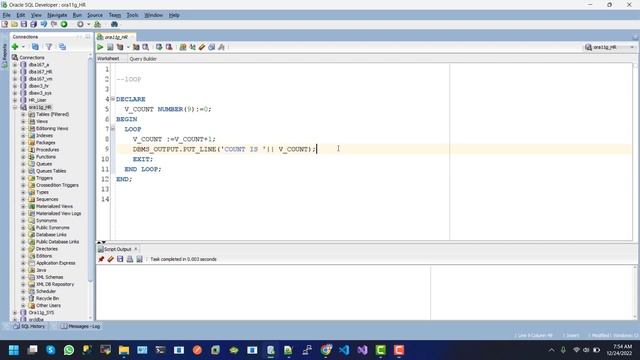Open the Explain Plan dropdown arrow

(x=128, y=47)
